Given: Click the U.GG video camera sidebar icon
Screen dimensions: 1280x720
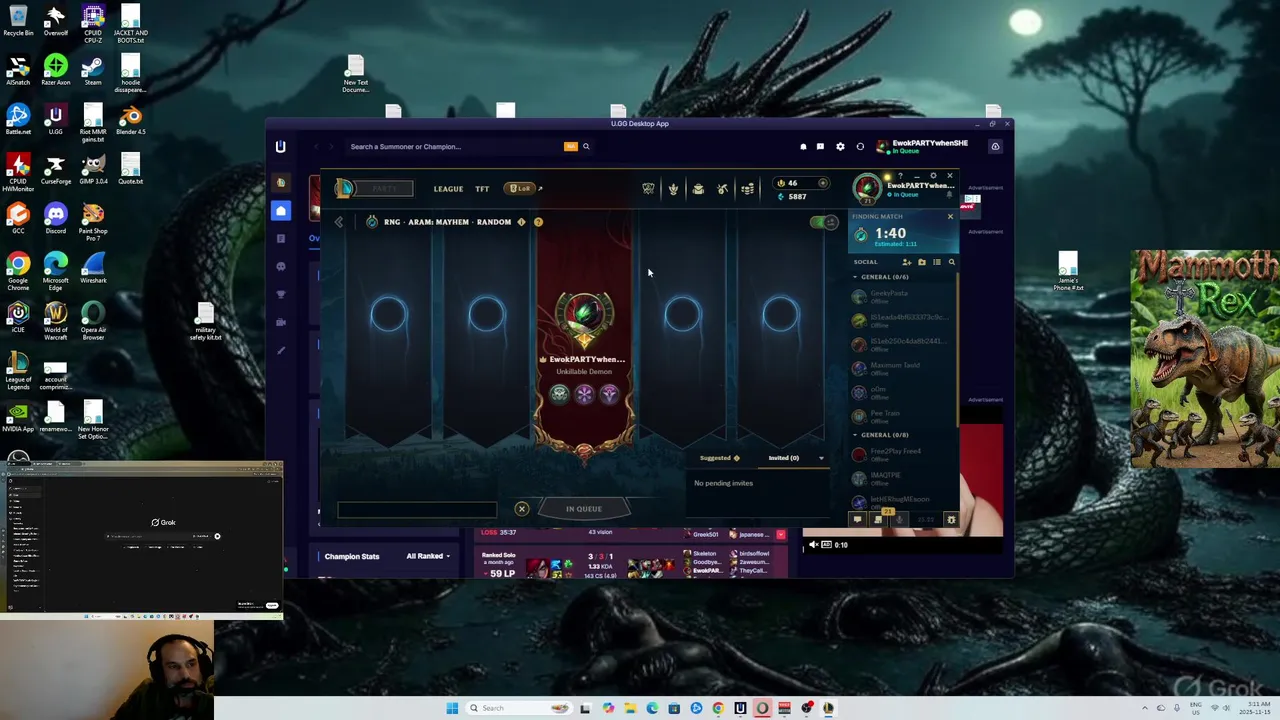Looking at the screenshot, I should click(x=281, y=322).
